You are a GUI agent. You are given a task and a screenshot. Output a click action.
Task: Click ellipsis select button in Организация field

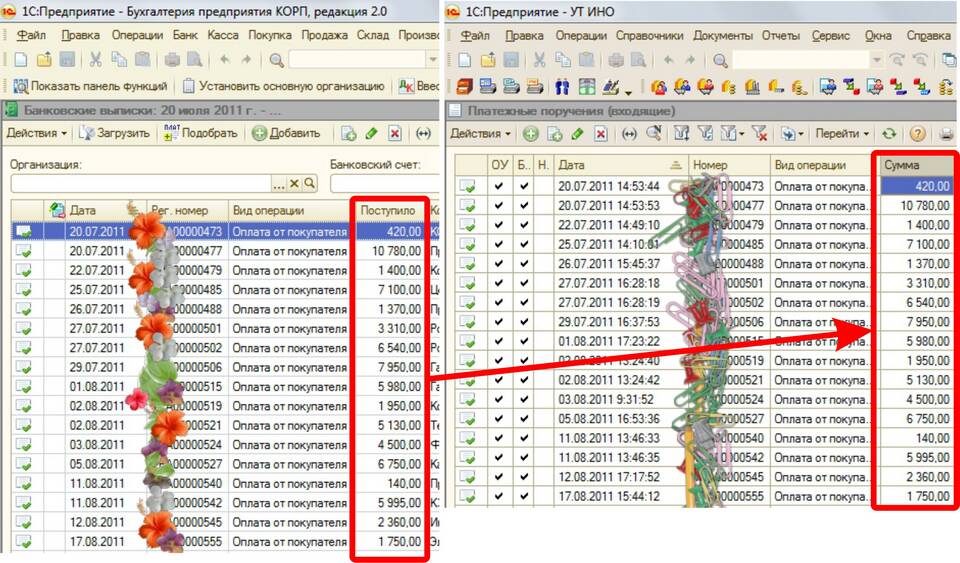pos(279,184)
